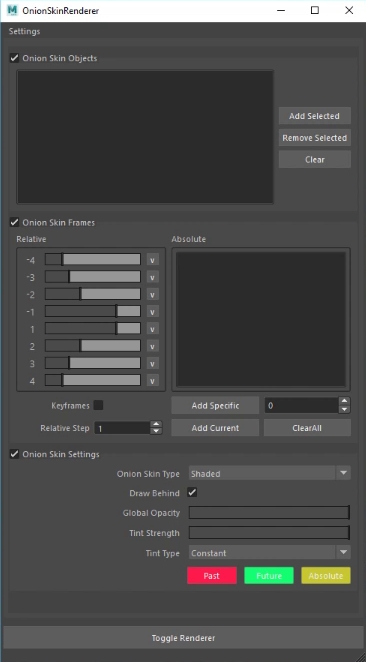The height and width of the screenshot is (662, 366).
Task: Click Clear beside the objects list
Action: pos(314,160)
